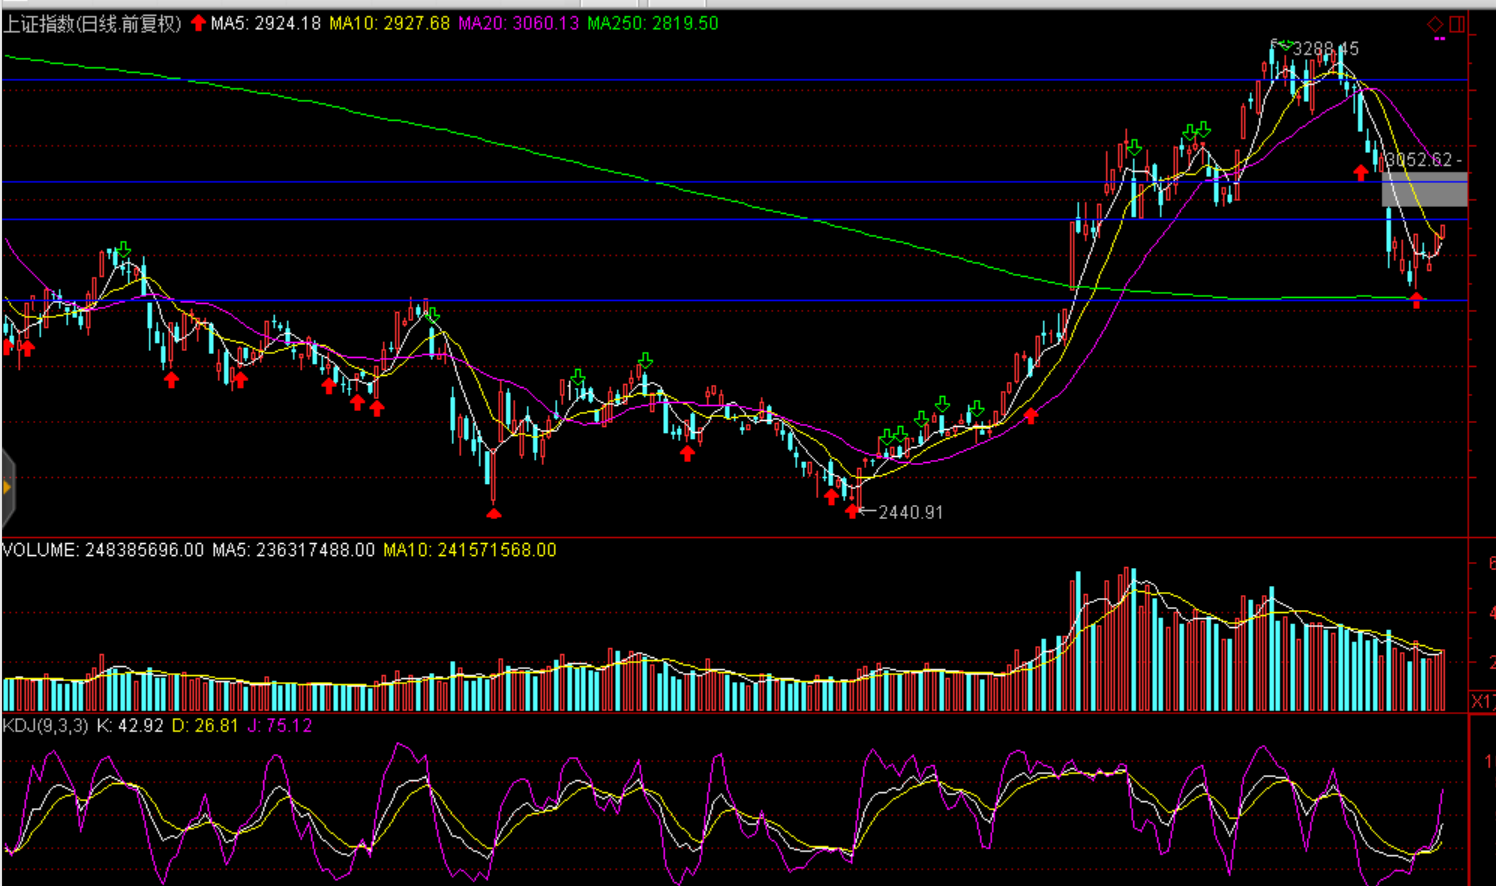This screenshot has width=1496, height=886.
Task: Click the red split-window rectangle icon
Action: click(x=1457, y=24)
